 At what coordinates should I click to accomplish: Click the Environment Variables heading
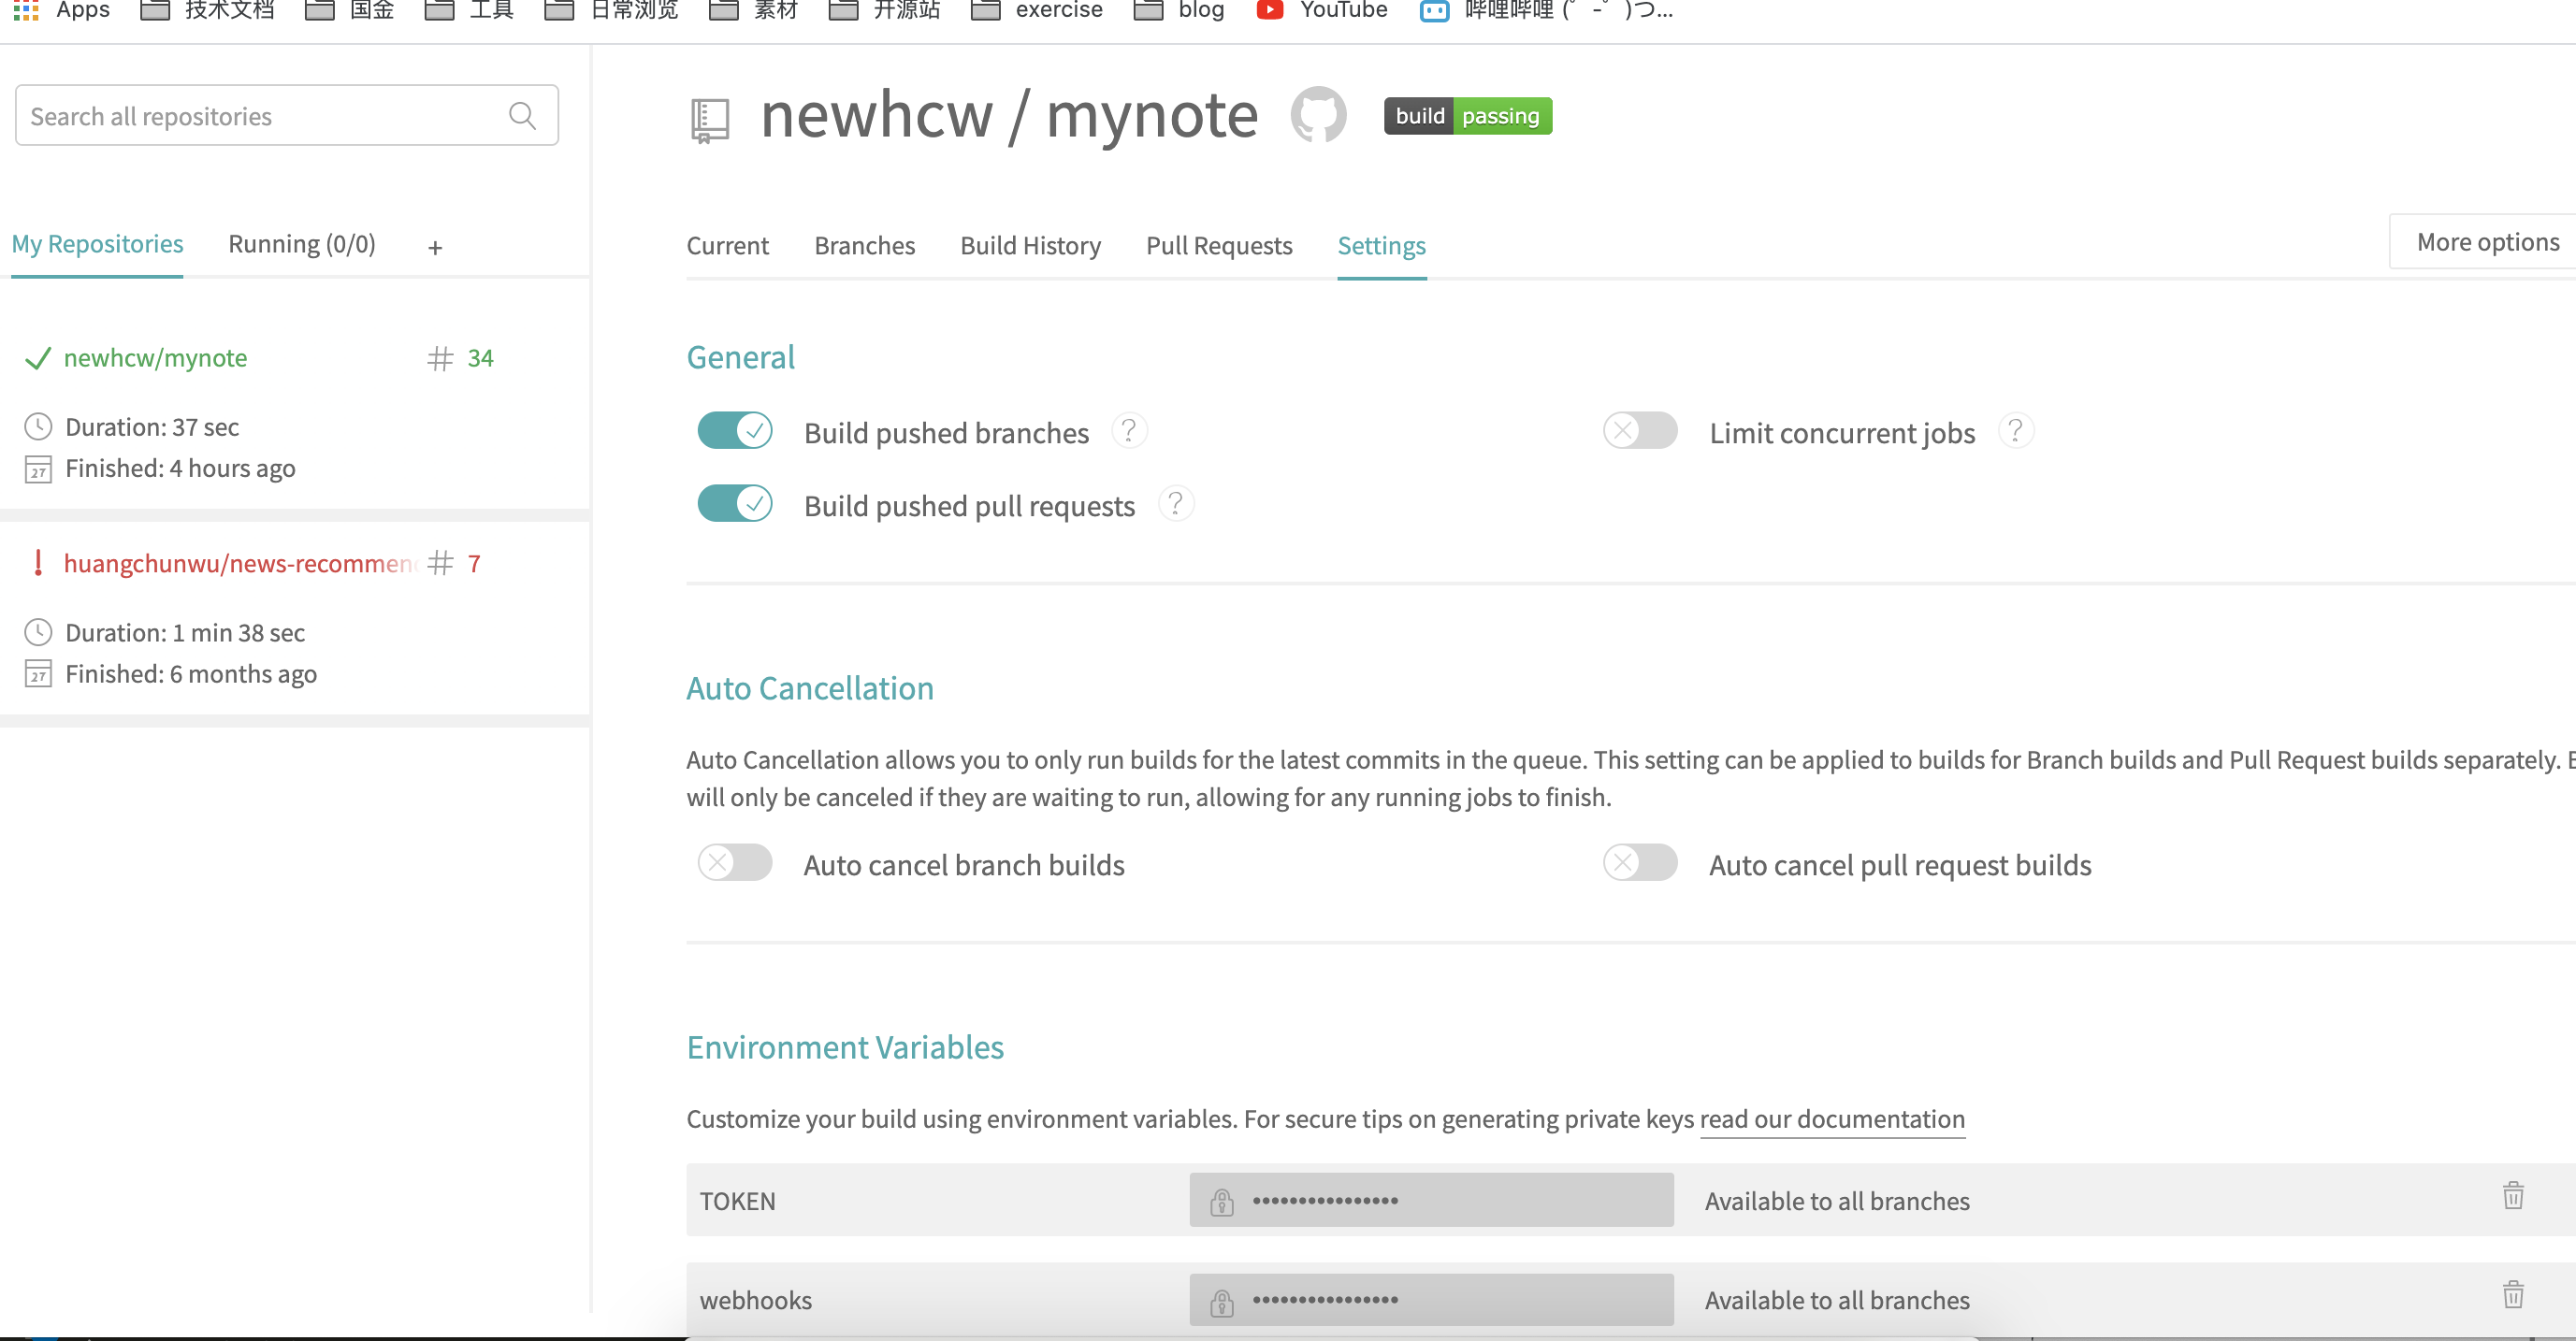(845, 1046)
